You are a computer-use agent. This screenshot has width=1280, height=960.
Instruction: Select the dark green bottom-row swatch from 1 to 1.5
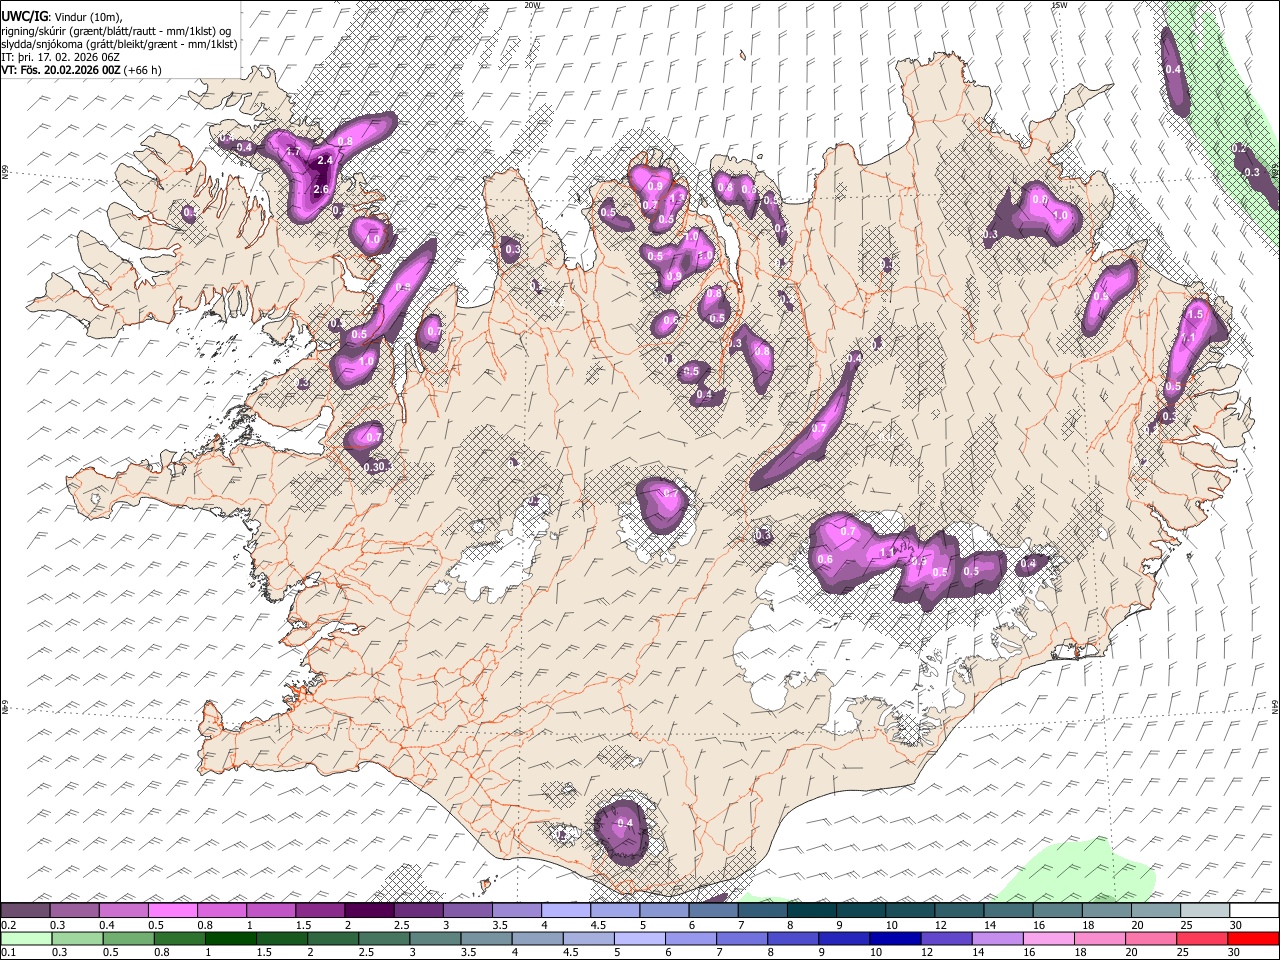click(230, 938)
